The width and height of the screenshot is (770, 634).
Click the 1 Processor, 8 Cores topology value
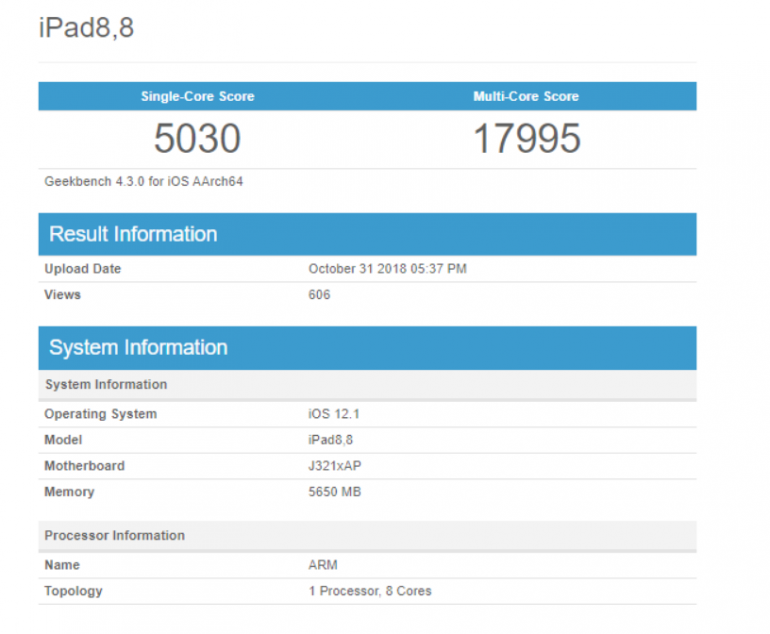[370, 591]
